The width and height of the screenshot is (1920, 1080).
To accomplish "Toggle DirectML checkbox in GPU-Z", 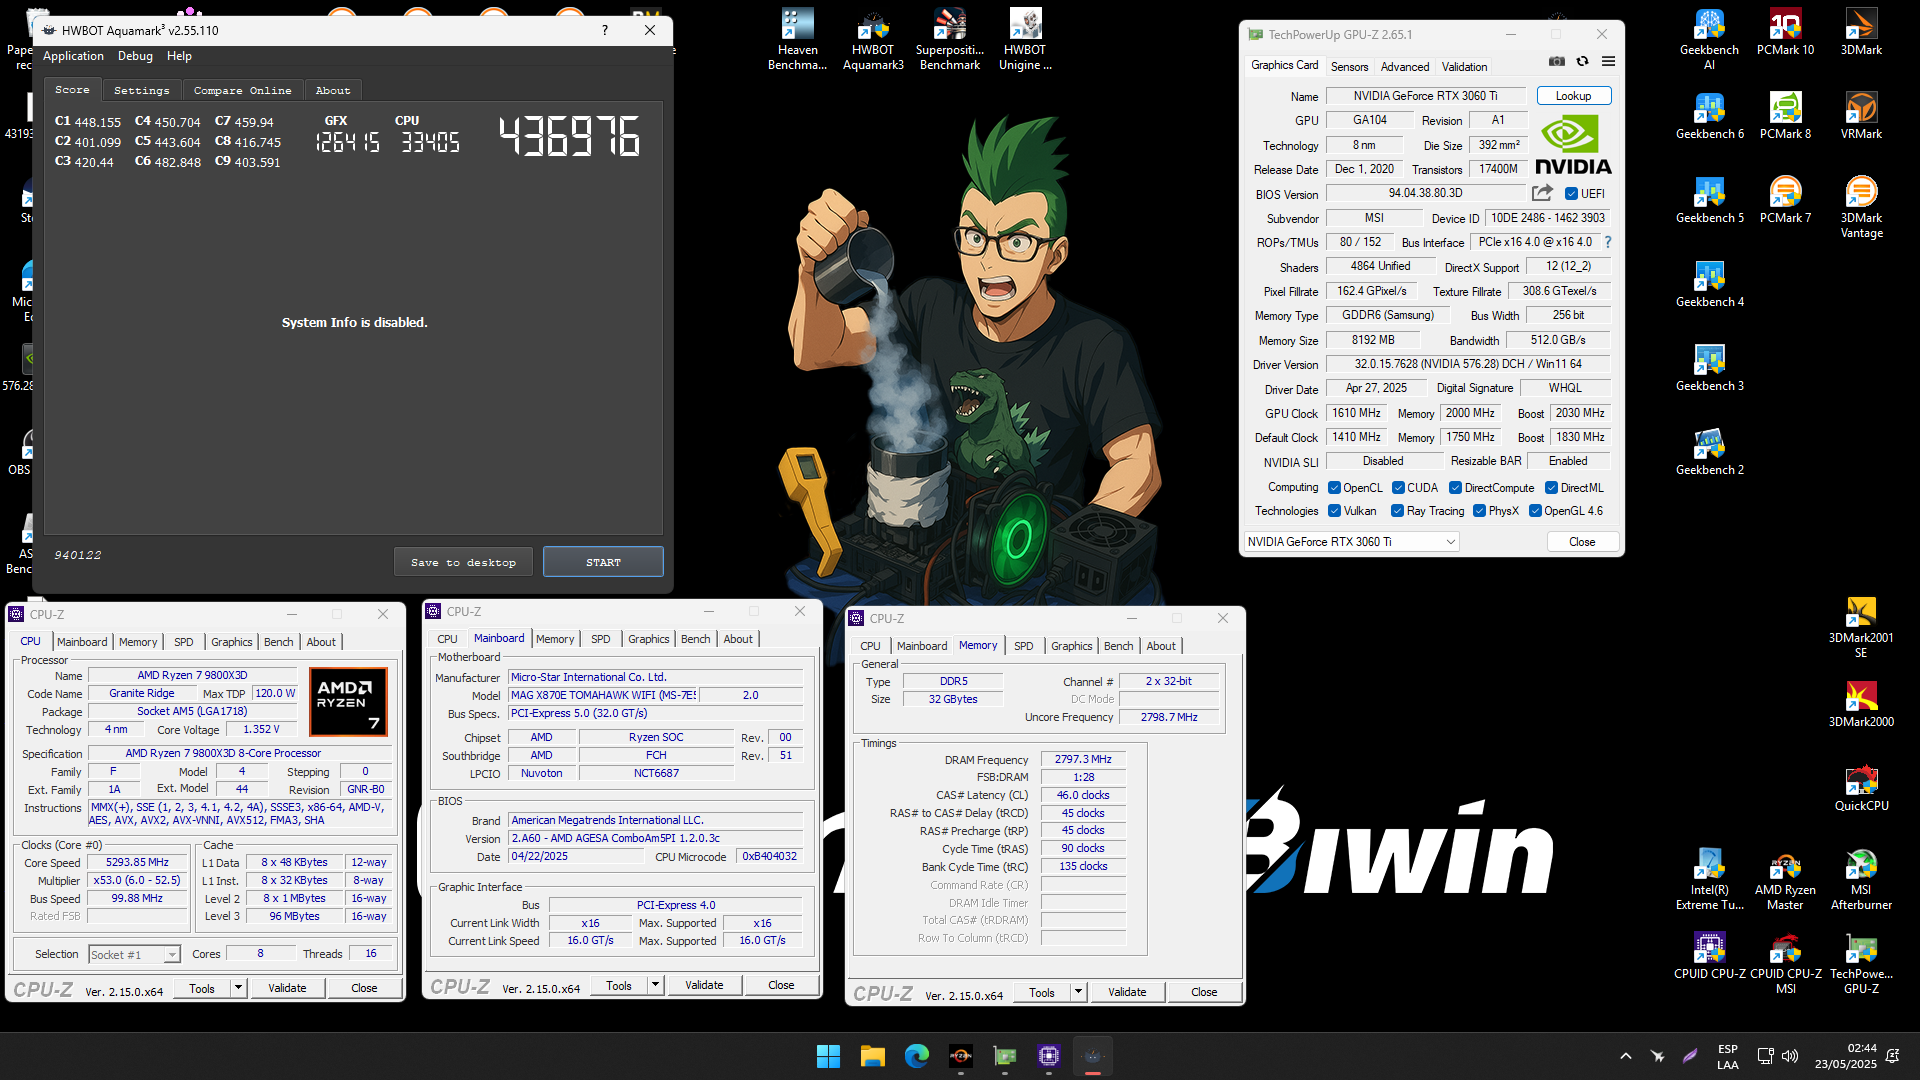I will click(1551, 488).
